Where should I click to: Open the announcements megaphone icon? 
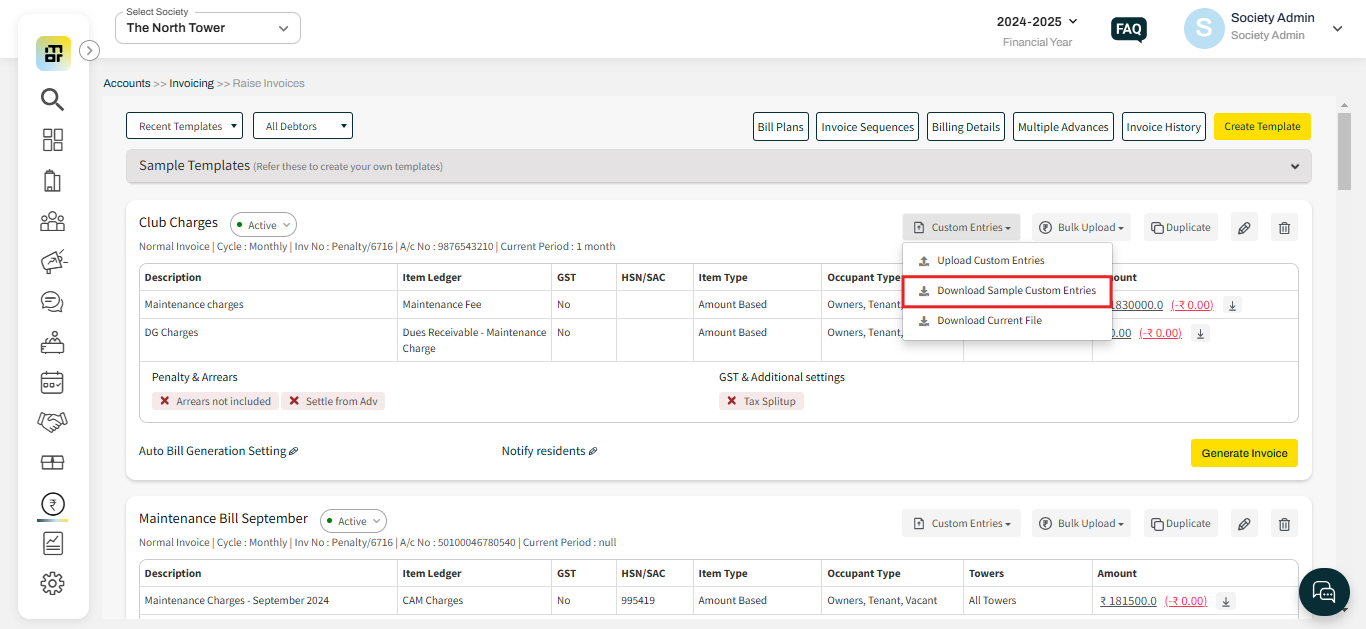click(x=52, y=261)
